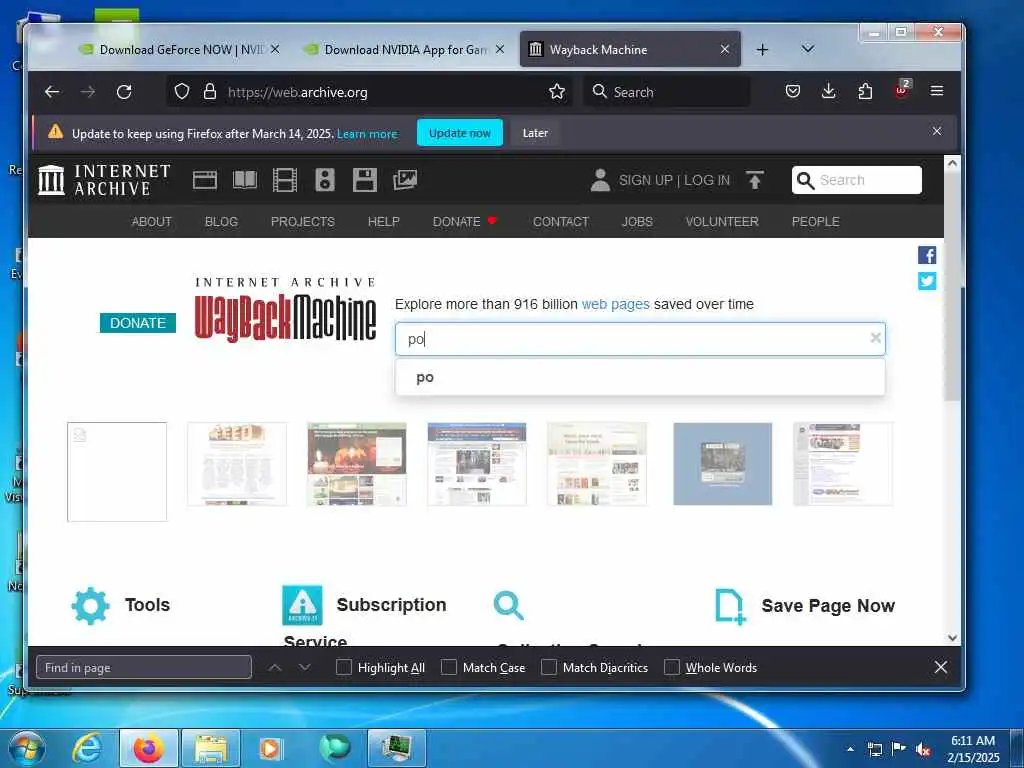Click the Save Page Now document icon
Image resolution: width=1024 pixels, height=768 pixels.
click(729, 607)
